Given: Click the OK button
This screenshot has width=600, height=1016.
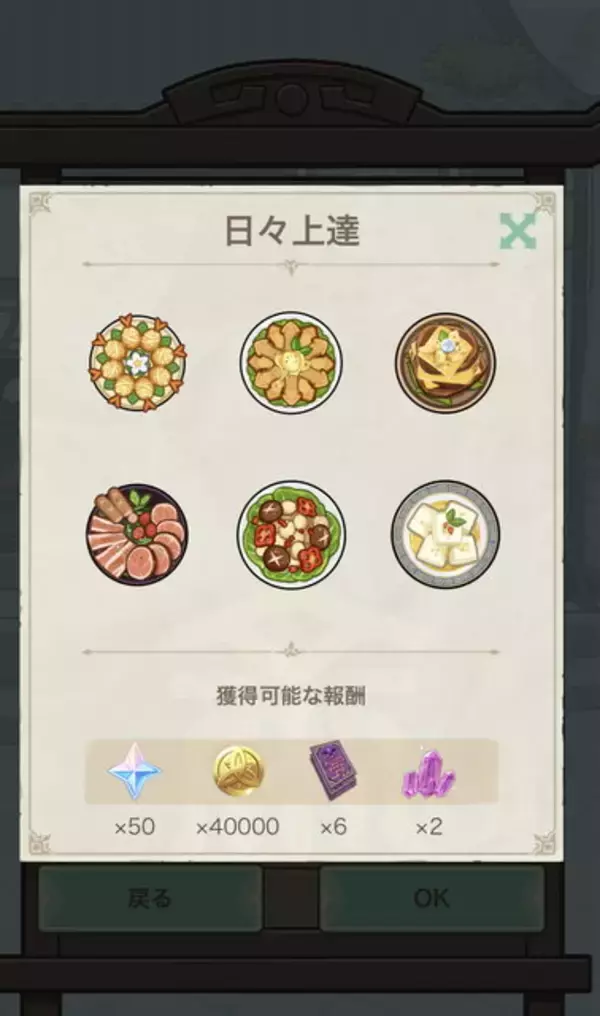Looking at the screenshot, I should pos(432,898).
